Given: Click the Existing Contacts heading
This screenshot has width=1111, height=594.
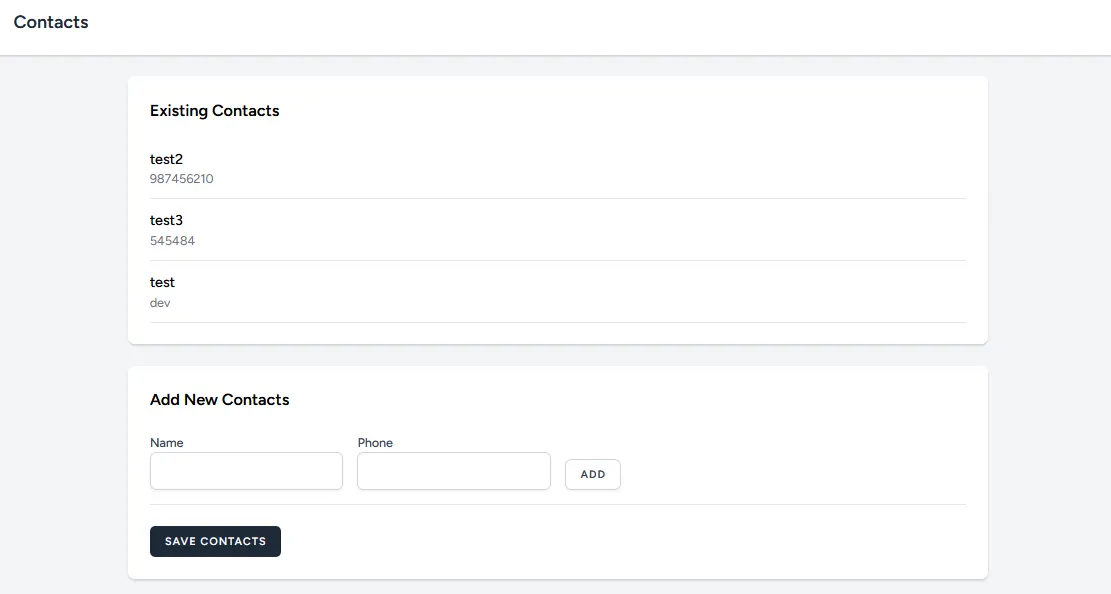Looking at the screenshot, I should point(214,110).
